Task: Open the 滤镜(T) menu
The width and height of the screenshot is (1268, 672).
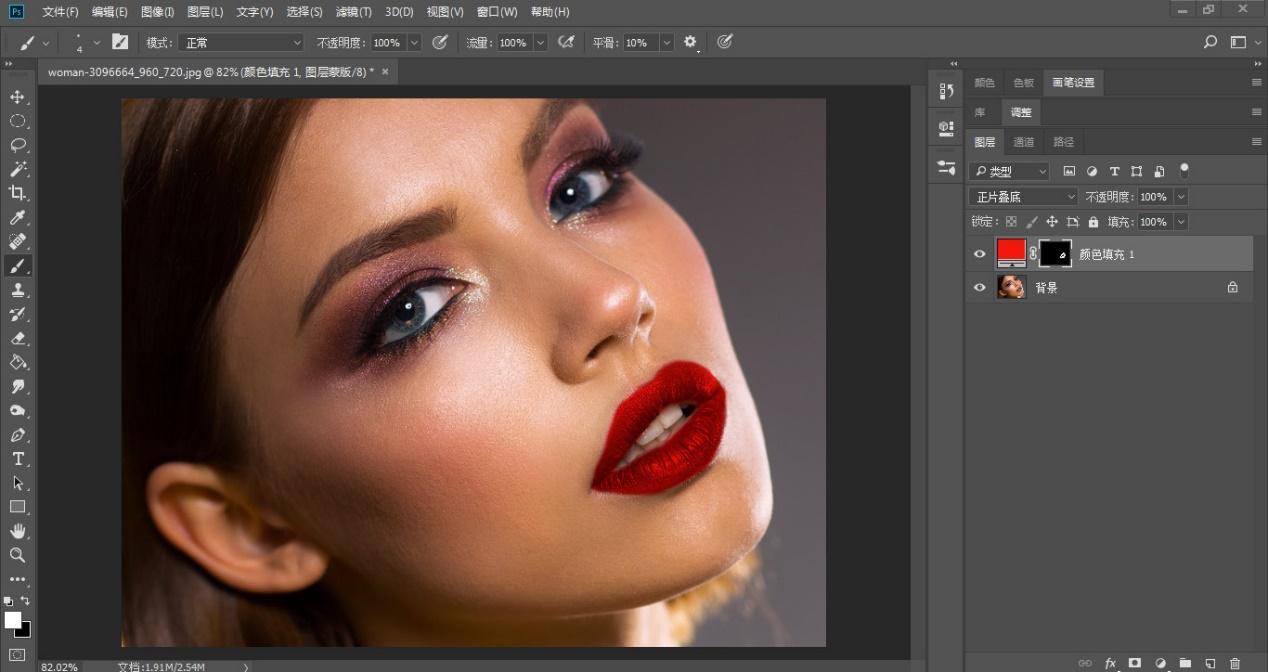Action: click(353, 12)
